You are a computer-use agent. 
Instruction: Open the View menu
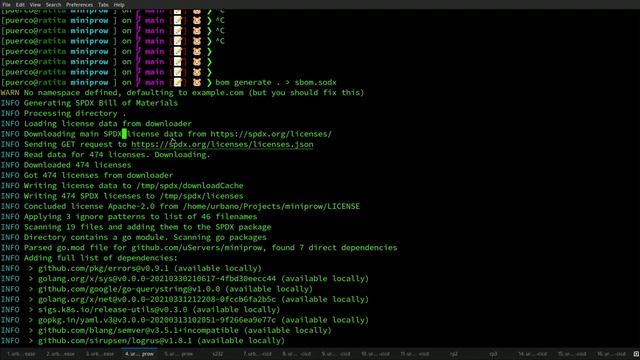pos(35,4)
